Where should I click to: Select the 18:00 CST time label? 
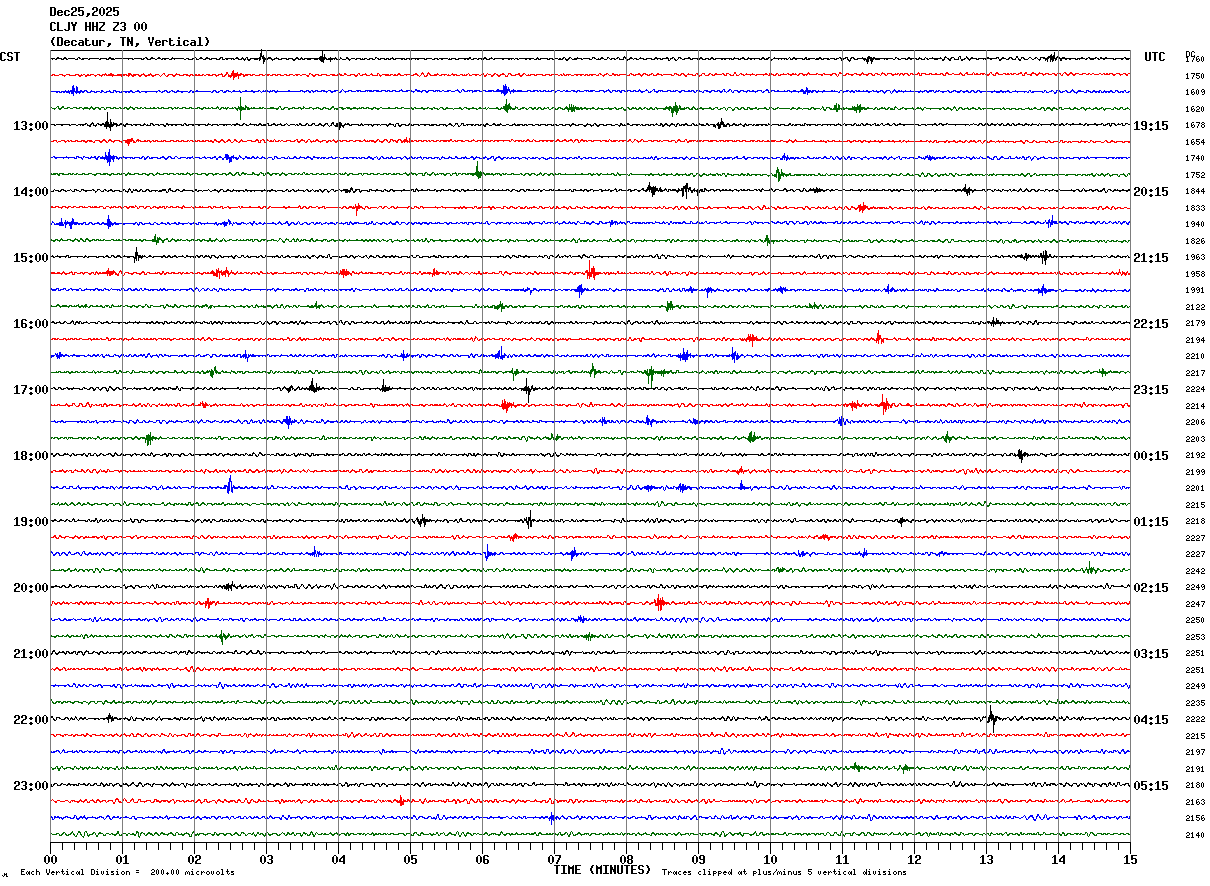(x=31, y=456)
